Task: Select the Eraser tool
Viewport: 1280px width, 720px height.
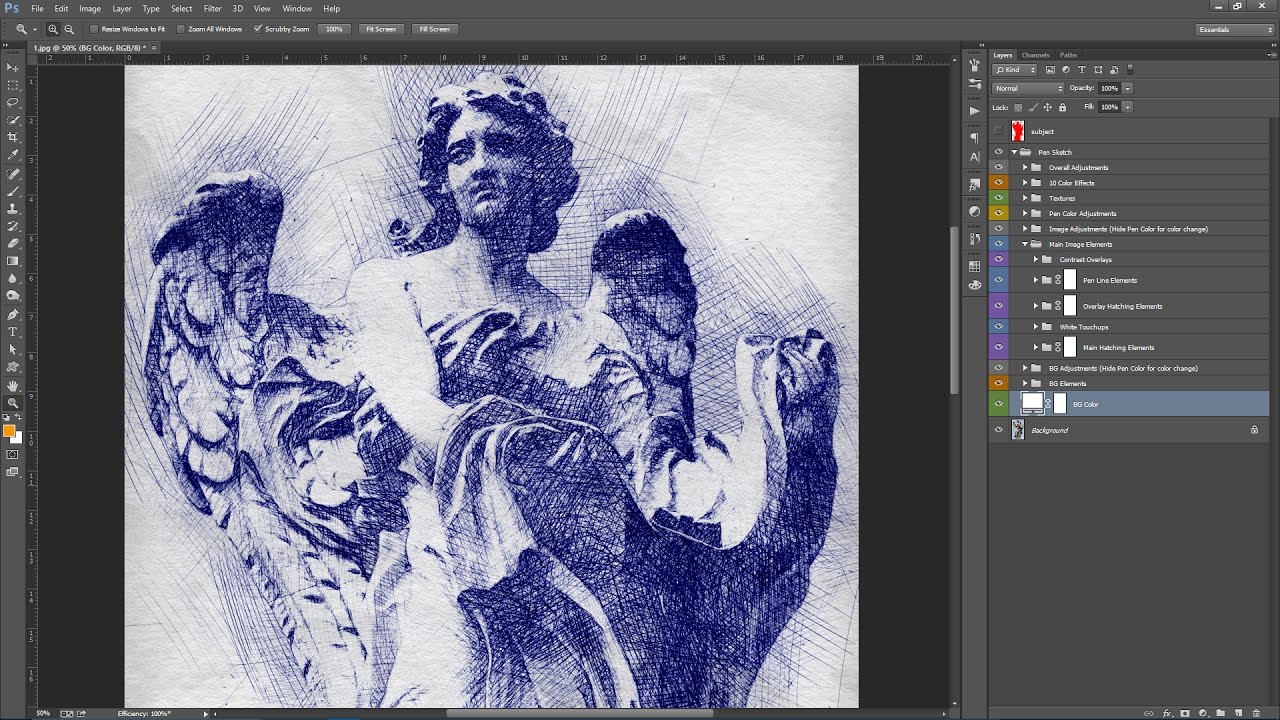Action: point(13,243)
